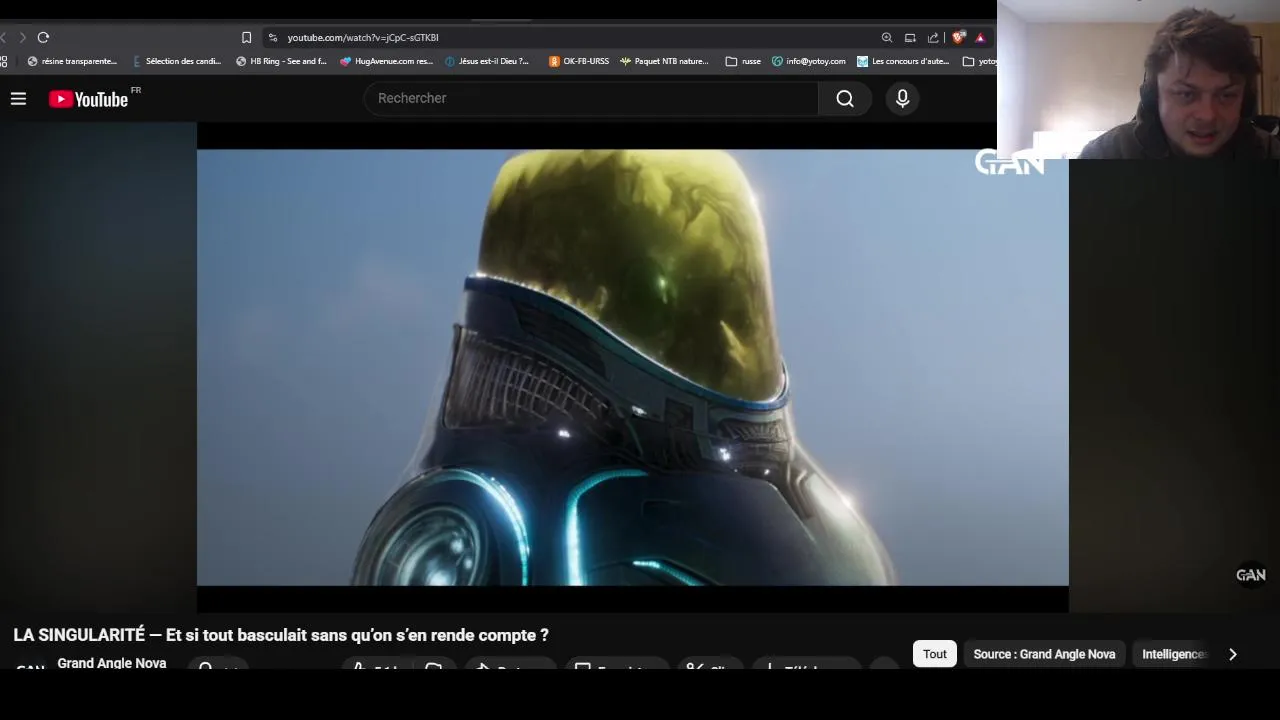The image size is (1280, 720).
Task: Open the 'info@yotoy.com' bookmark
Action: 809,61
